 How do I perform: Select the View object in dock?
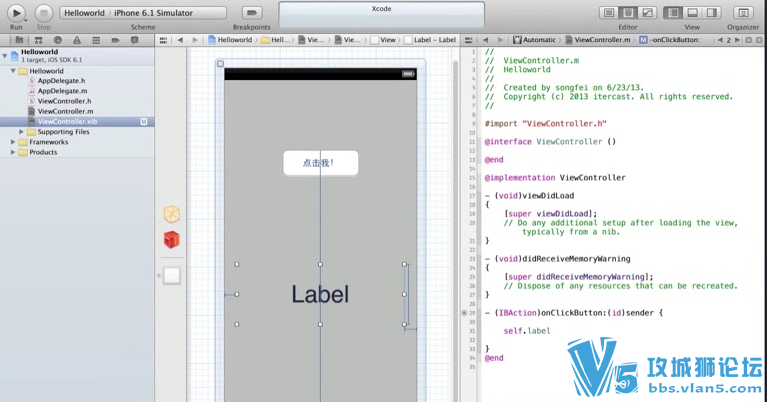172,276
